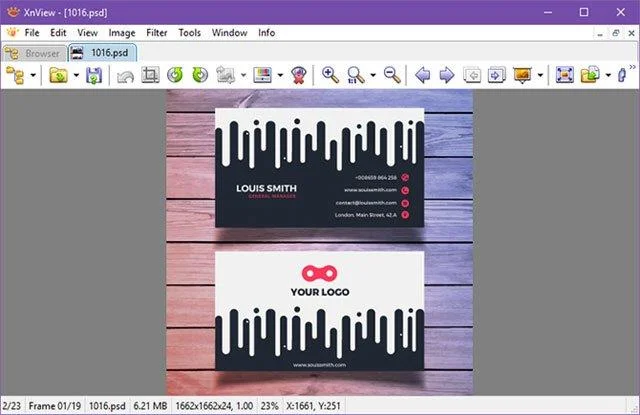Viewport: 640px width, 415px height.
Task: Click the Undo arrow icon
Action: [x=125, y=76]
